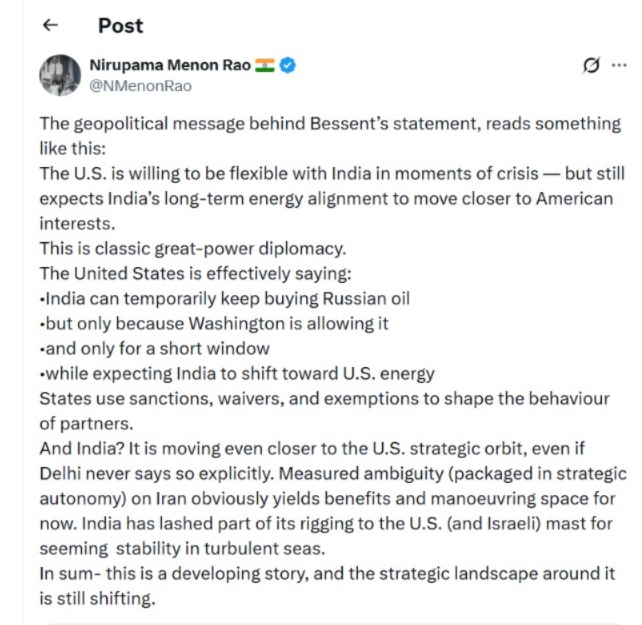Go back using the left arrow
642x625 pixels.
(51, 25)
